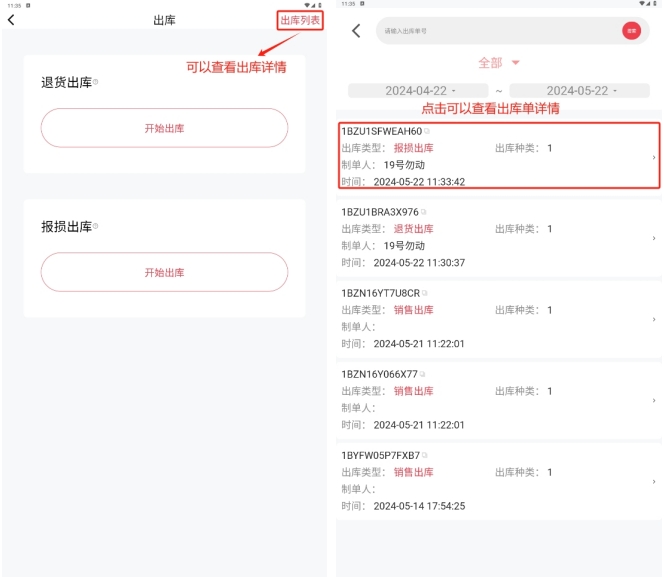Click the small icon beside 报损出库 title

pyautogui.click(x=96, y=226)
